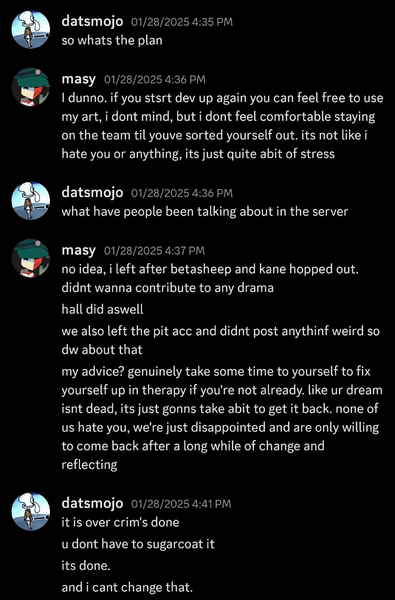Open datsmojo username above 'so whats the plan'
395x600 pixels.
click(x=92, y=21)
